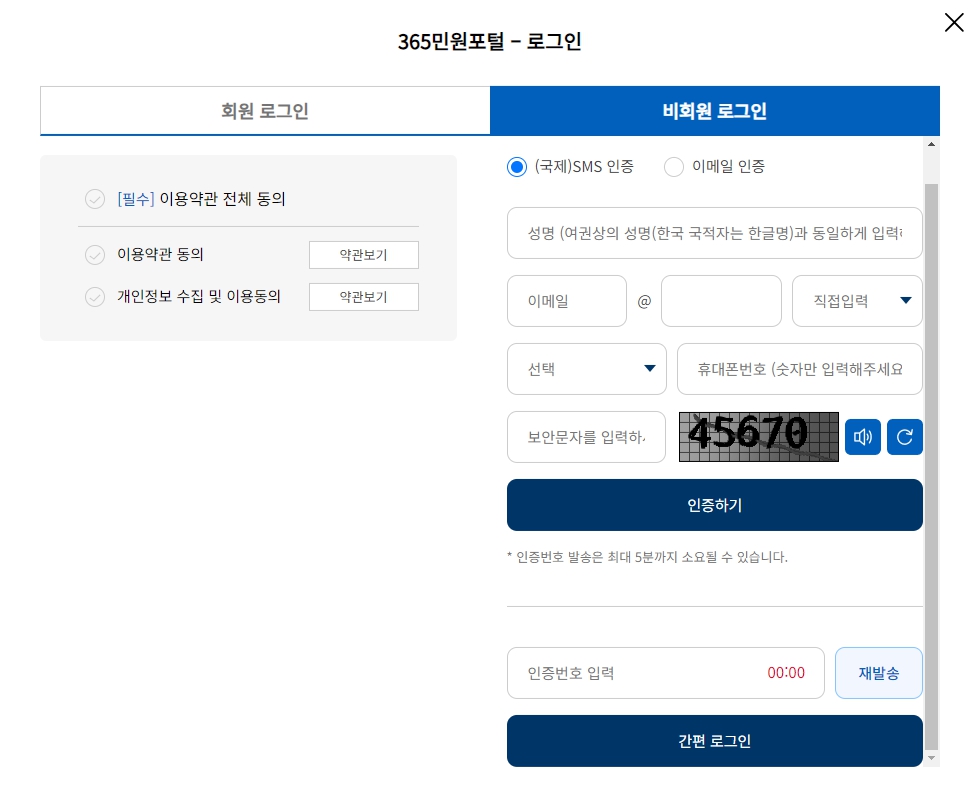The image size is (975, 799).
Task: View terms for 개인정보 수집 및 이용동의
Action: [x=364, y=297]
